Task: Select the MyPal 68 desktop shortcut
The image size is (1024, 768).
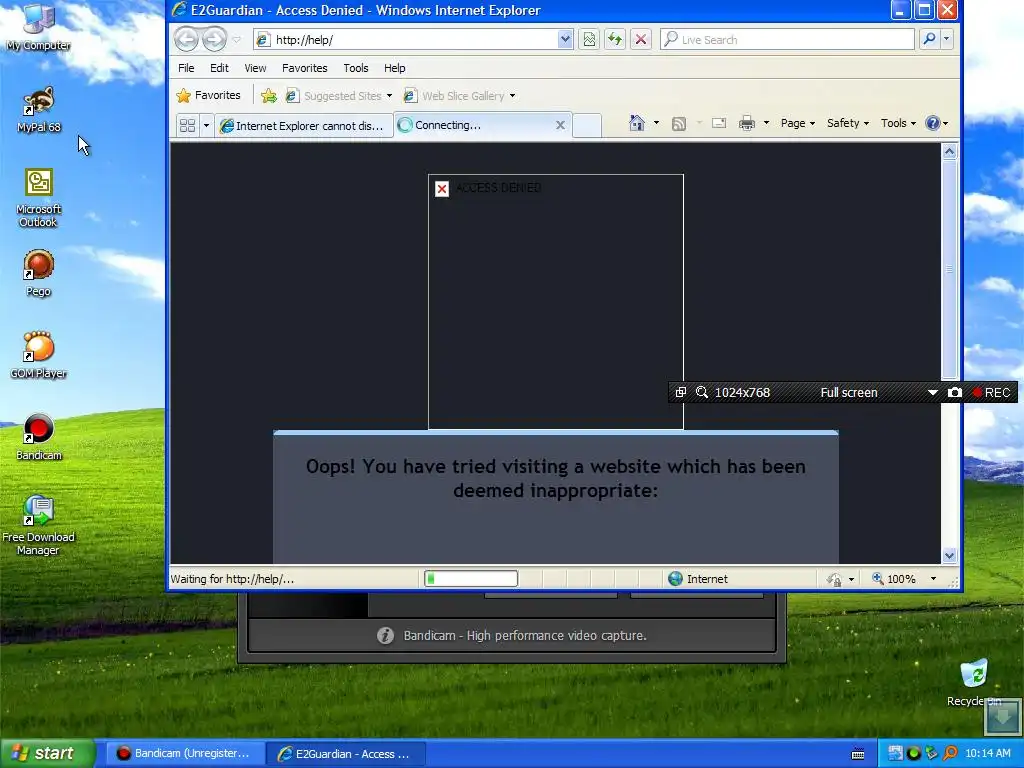Action: click(39, 109)
